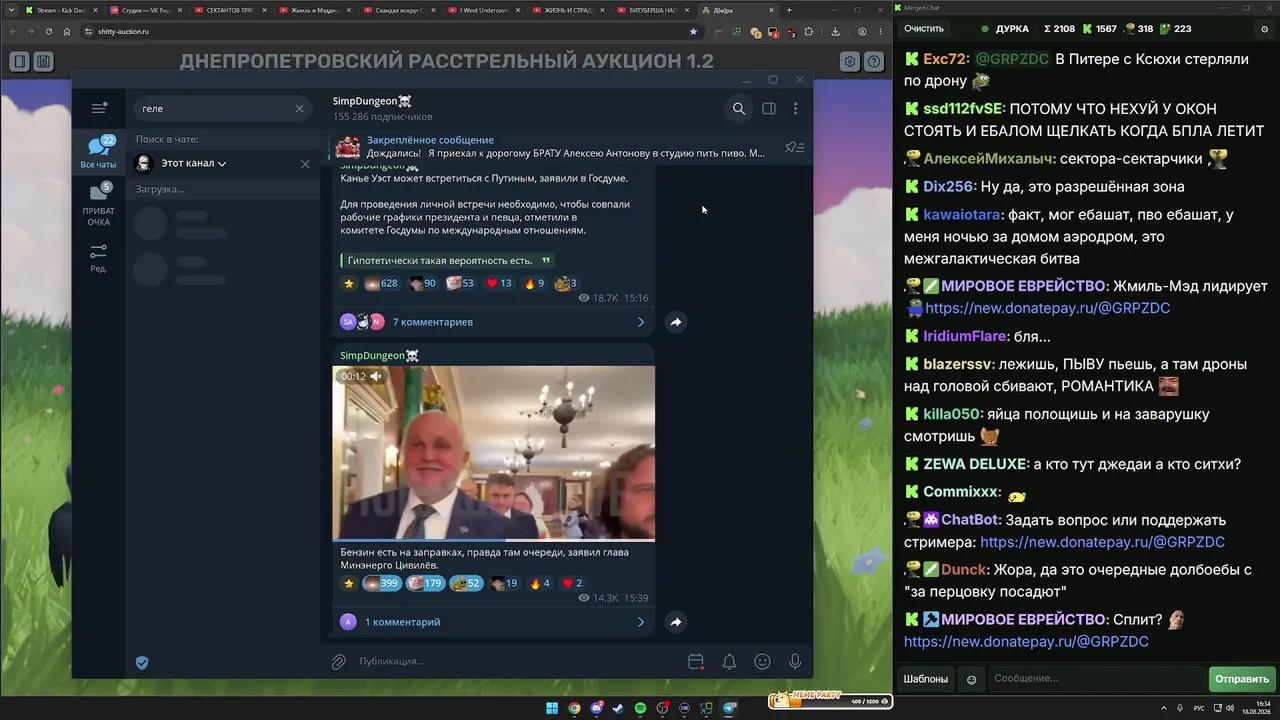Image resolution: width=1280 pixels, height=720 pixels.
Task: Clear the Telegram search field text
Action: 299,108
